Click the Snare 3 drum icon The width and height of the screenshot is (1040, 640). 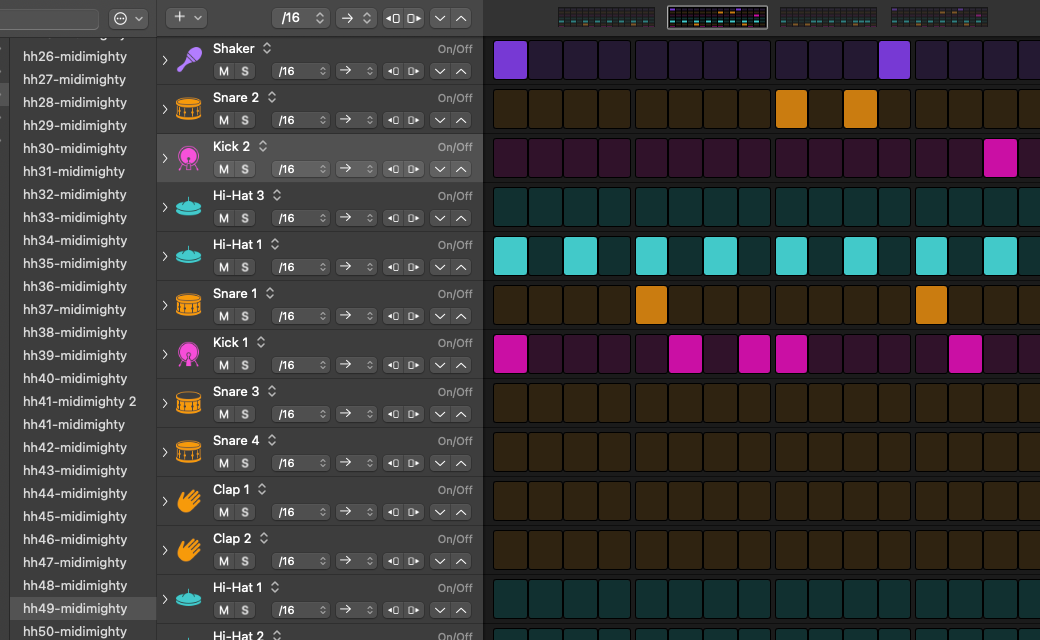(x=189, y=403)
